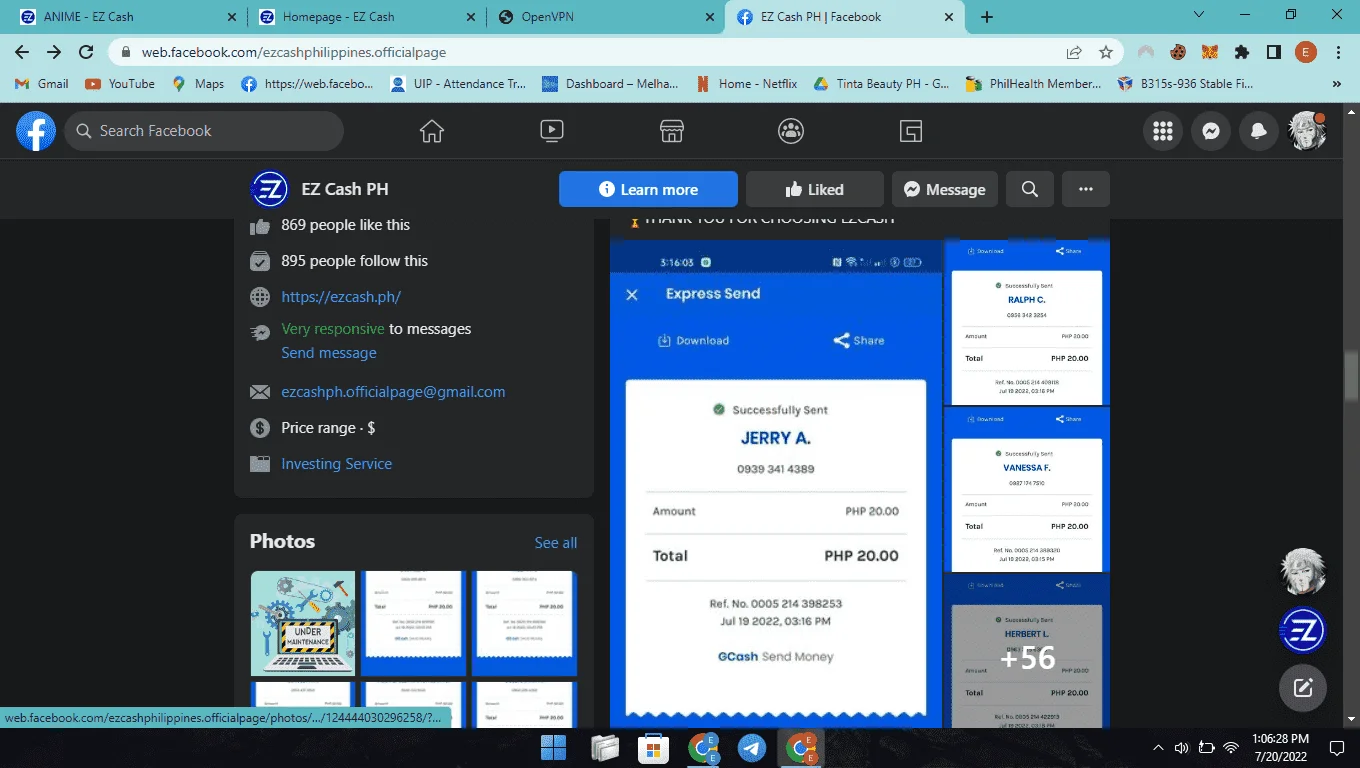
Task: Open EZ Cash PH page profile picture
Action: tap(270, 189)
